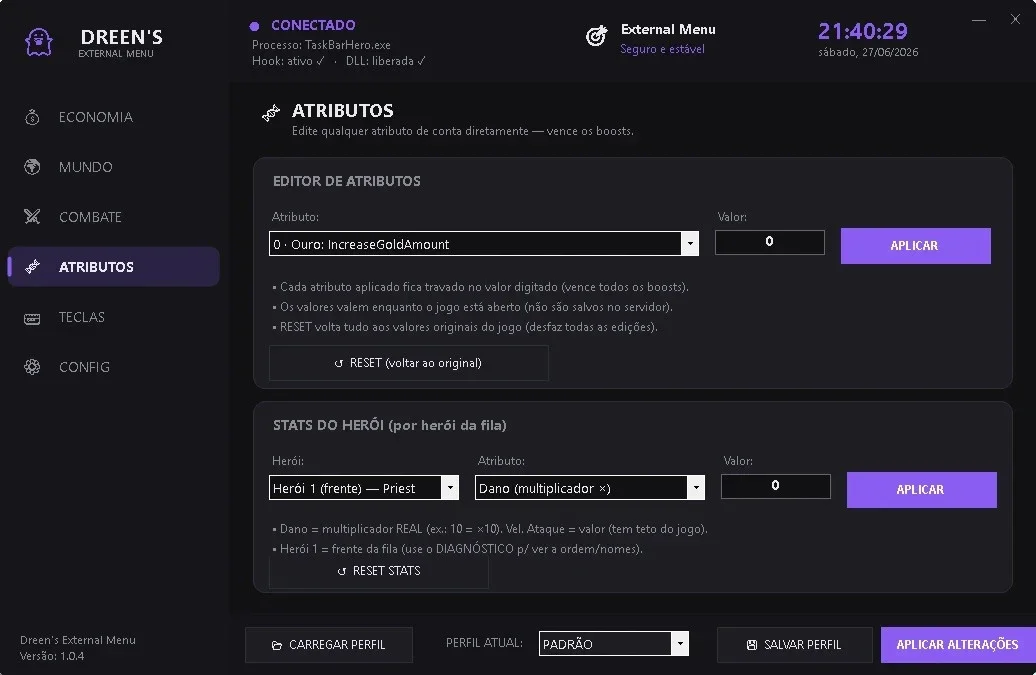Image resolution: width=1036 pixels, height=675 pixels.
Task: Click the Teclas keyboard icon
Action: pos(32,318)
